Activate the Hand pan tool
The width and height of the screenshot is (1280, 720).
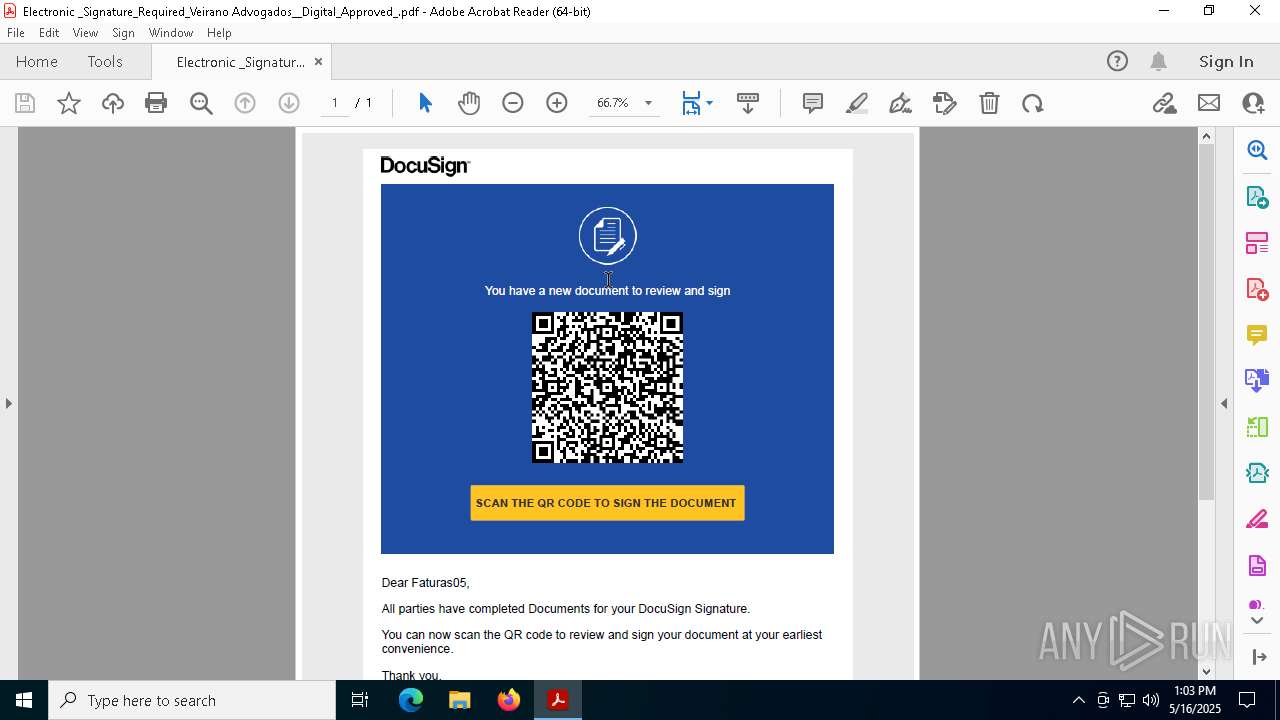pyautogui.click(x=469, y=103)
